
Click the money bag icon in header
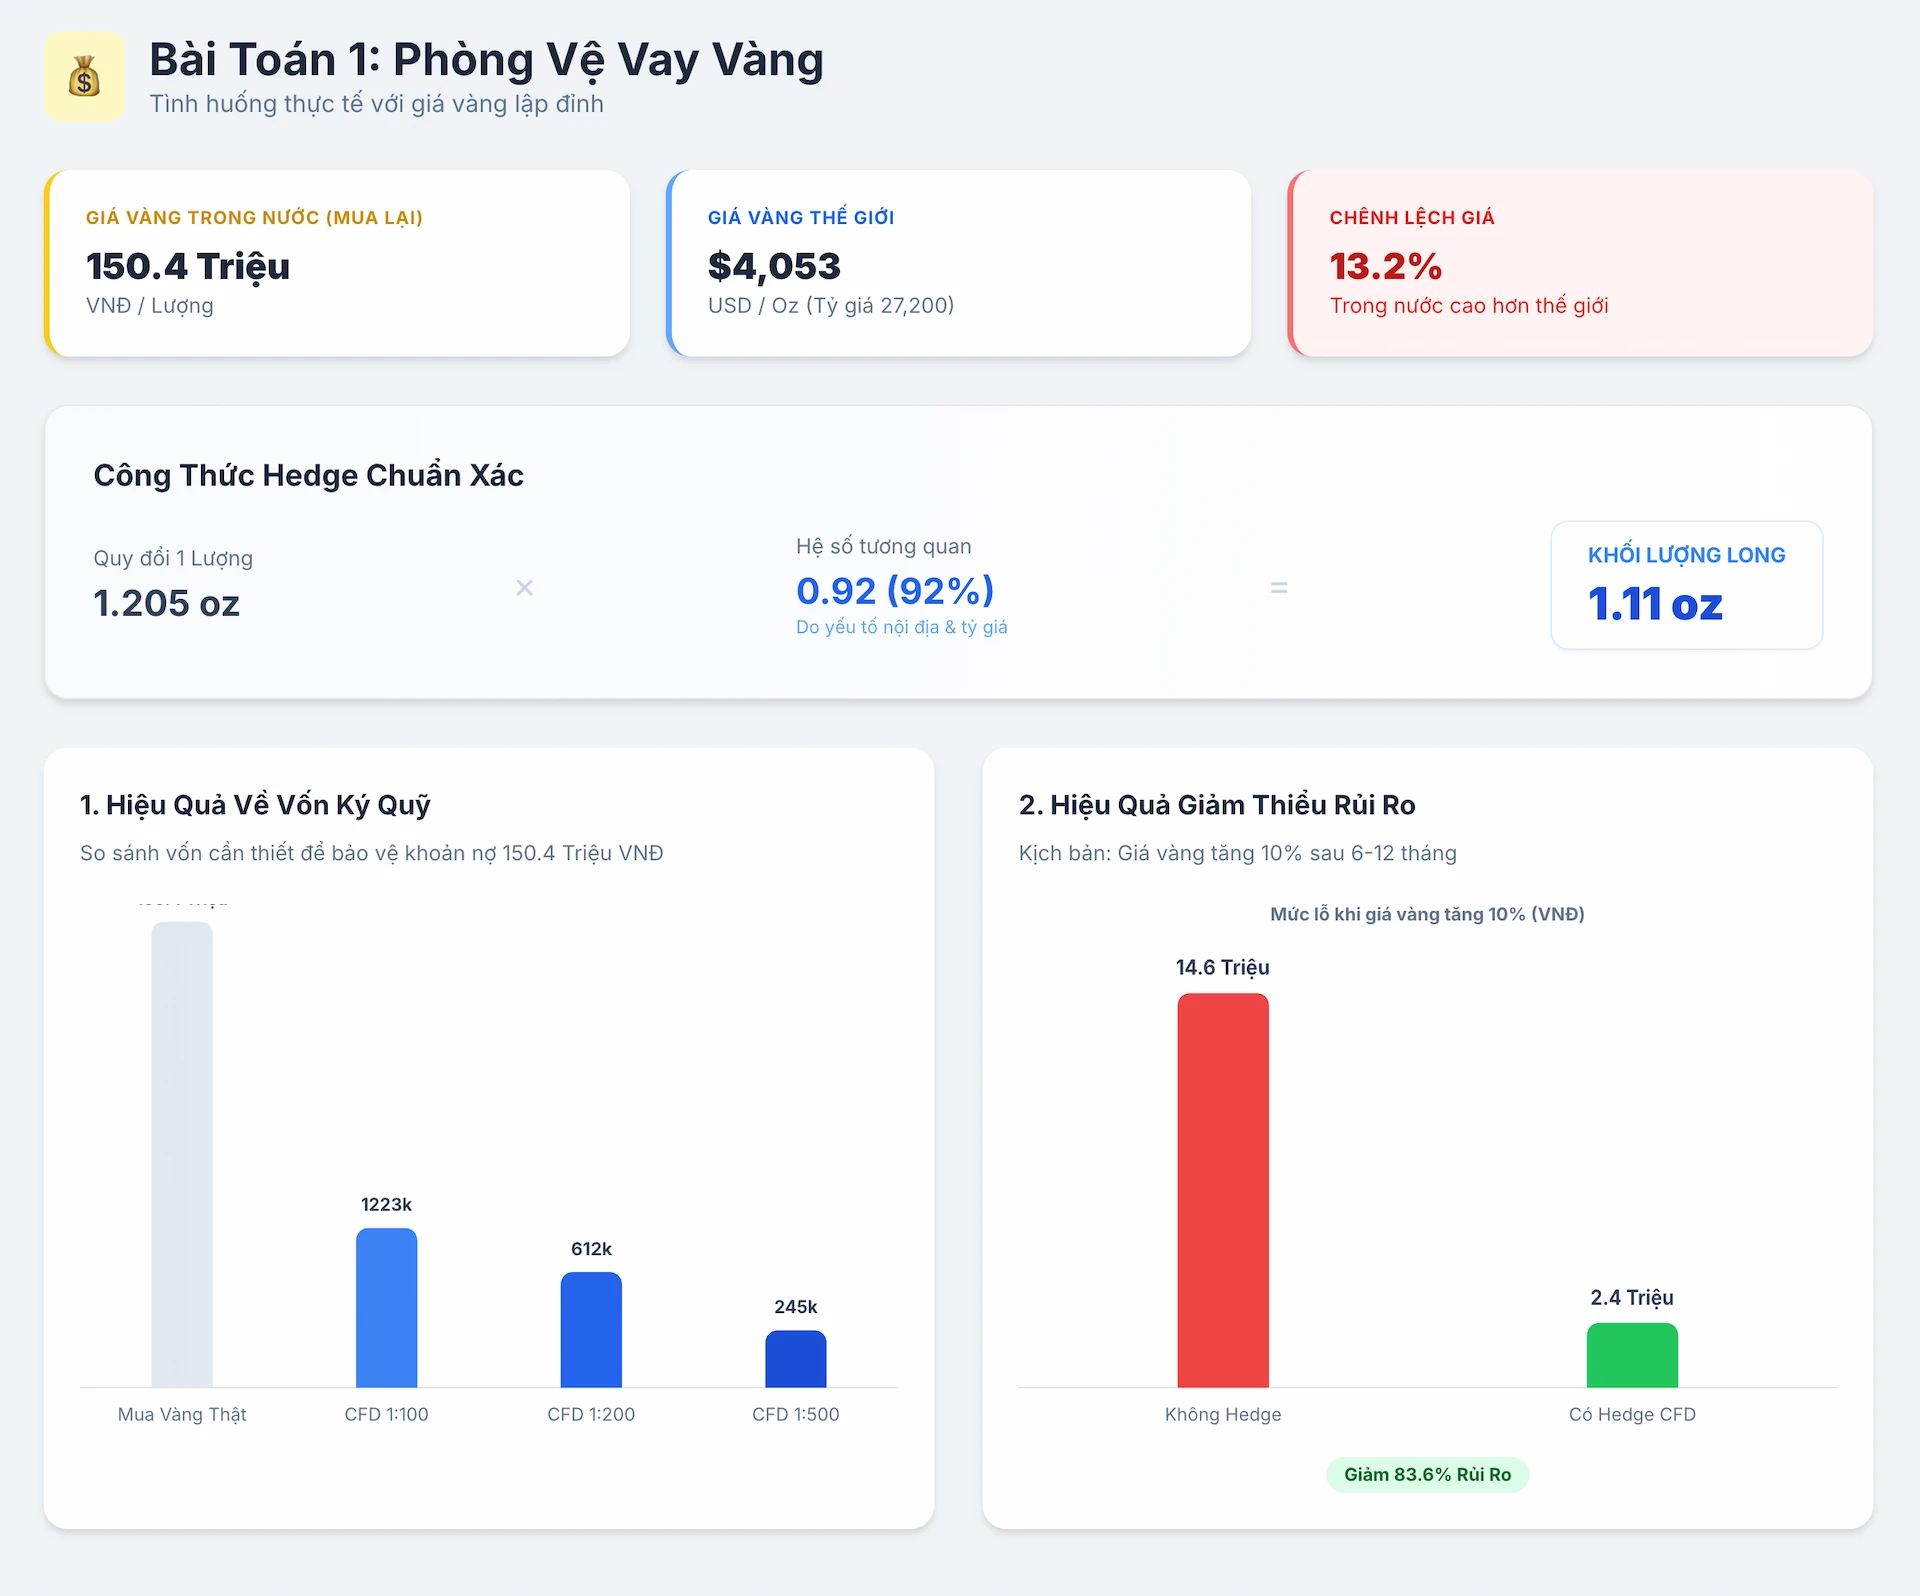click(84, 77)
